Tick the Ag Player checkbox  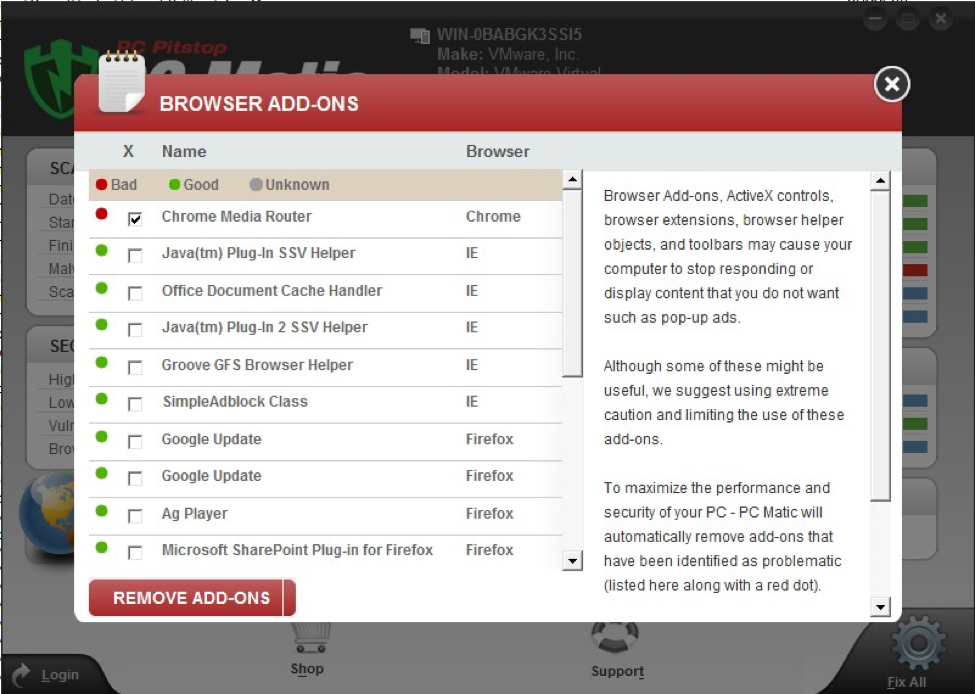[x=135, y=516]
